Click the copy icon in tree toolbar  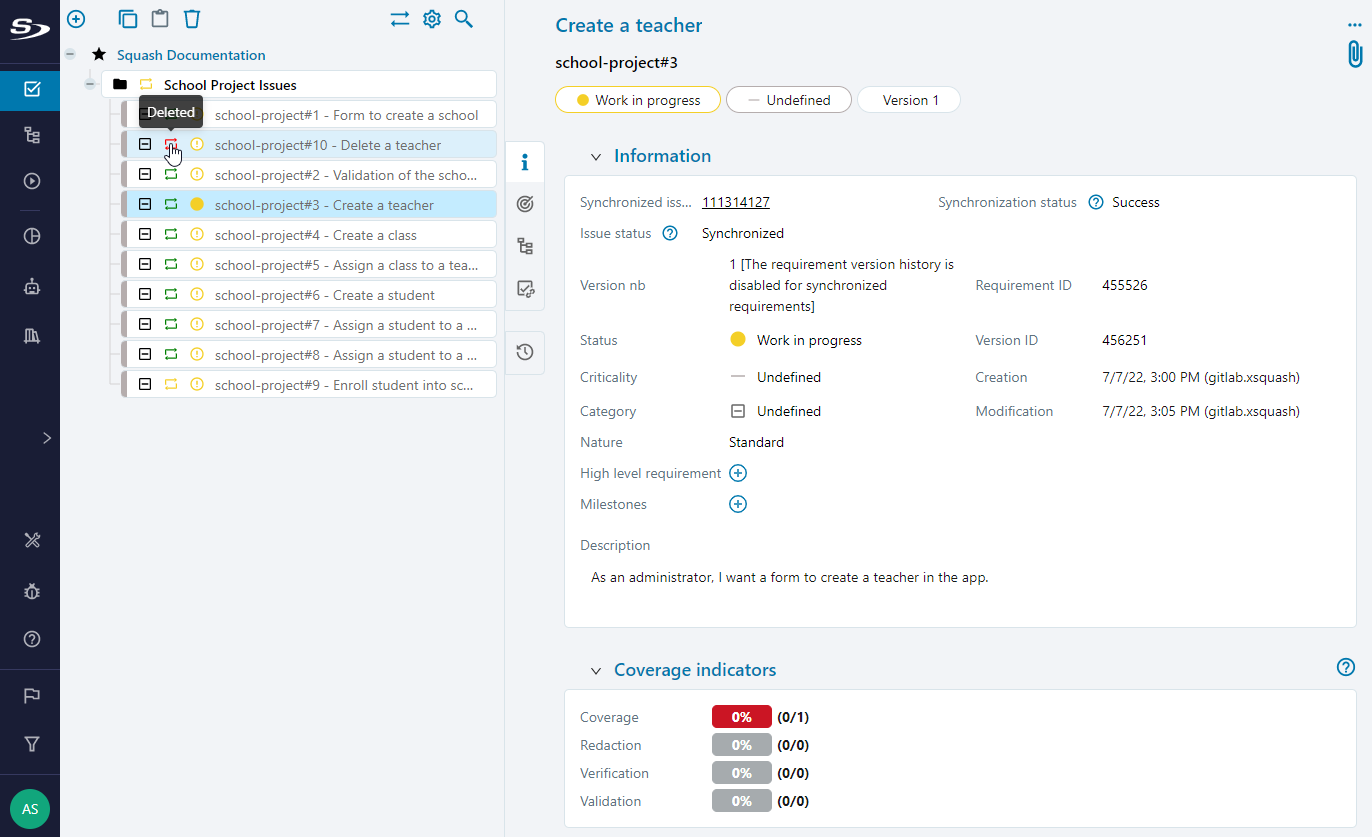pos(127,19)
